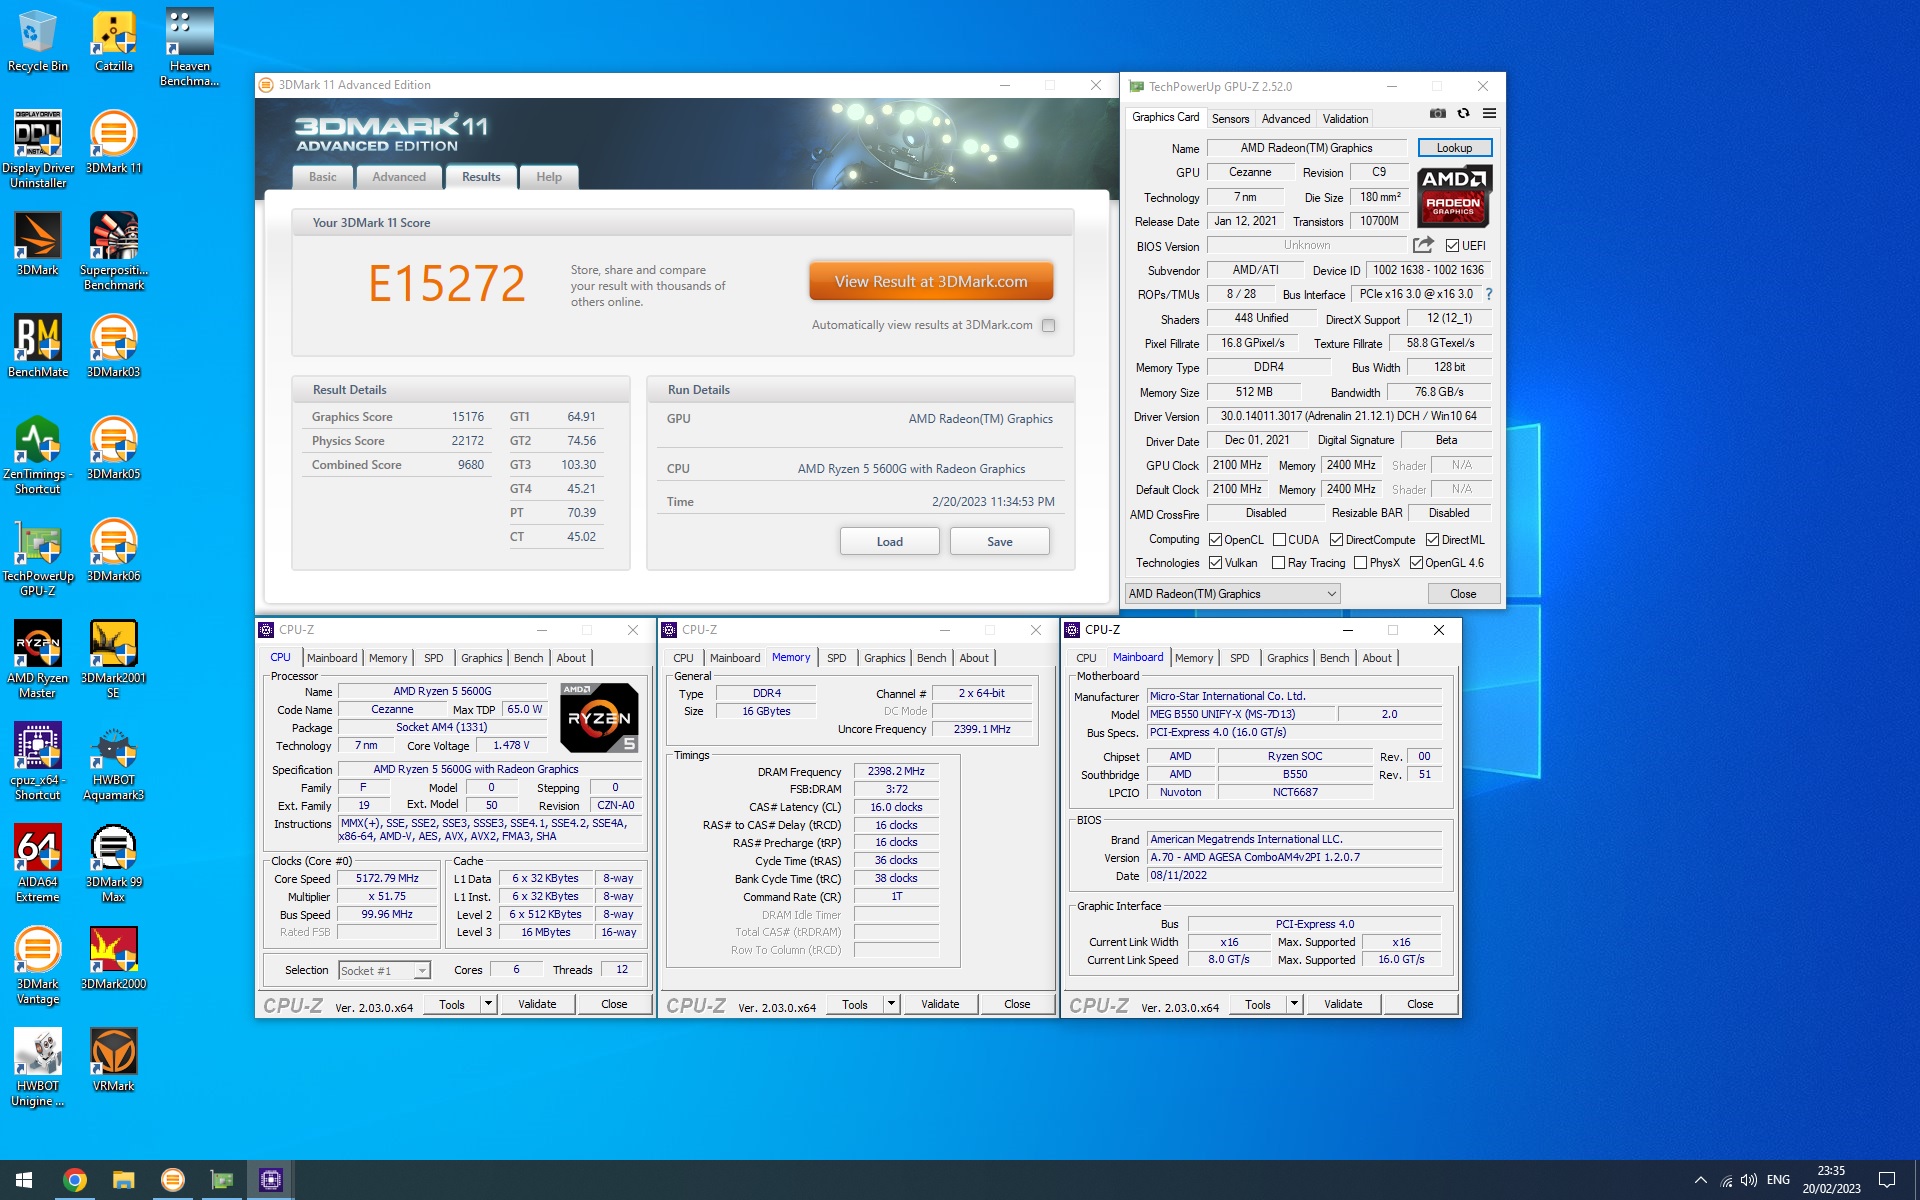This screenshot has height=1200, width=1920.
Task: Launch 3DMark05 desktop icon
Action: 114,448
